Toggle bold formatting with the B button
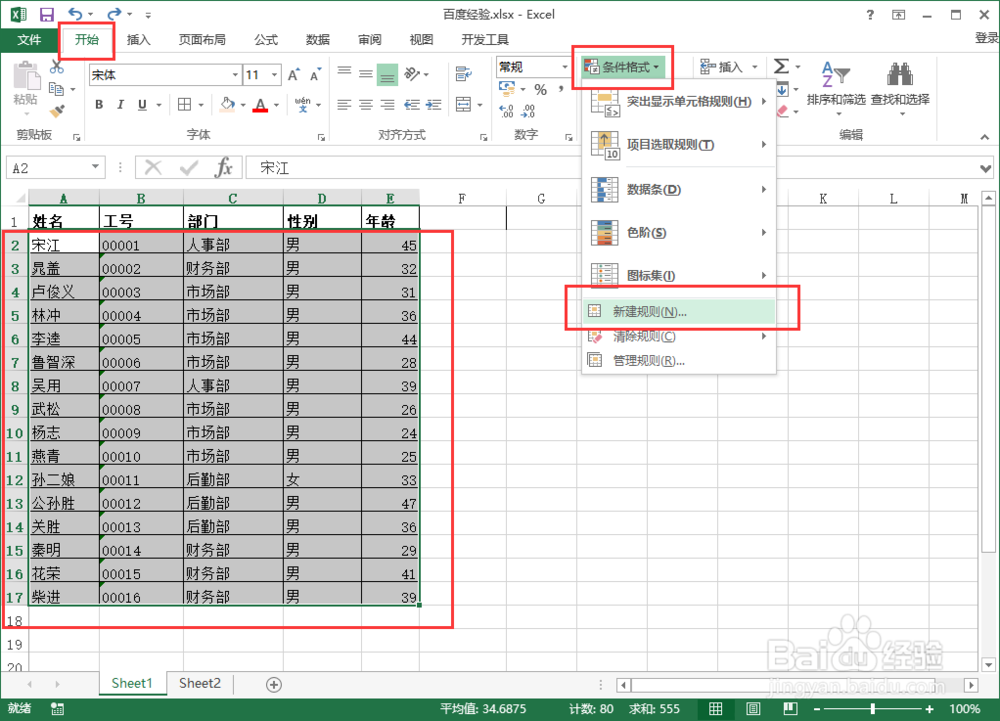The image size is (1000, 721). tap(98, 105)
